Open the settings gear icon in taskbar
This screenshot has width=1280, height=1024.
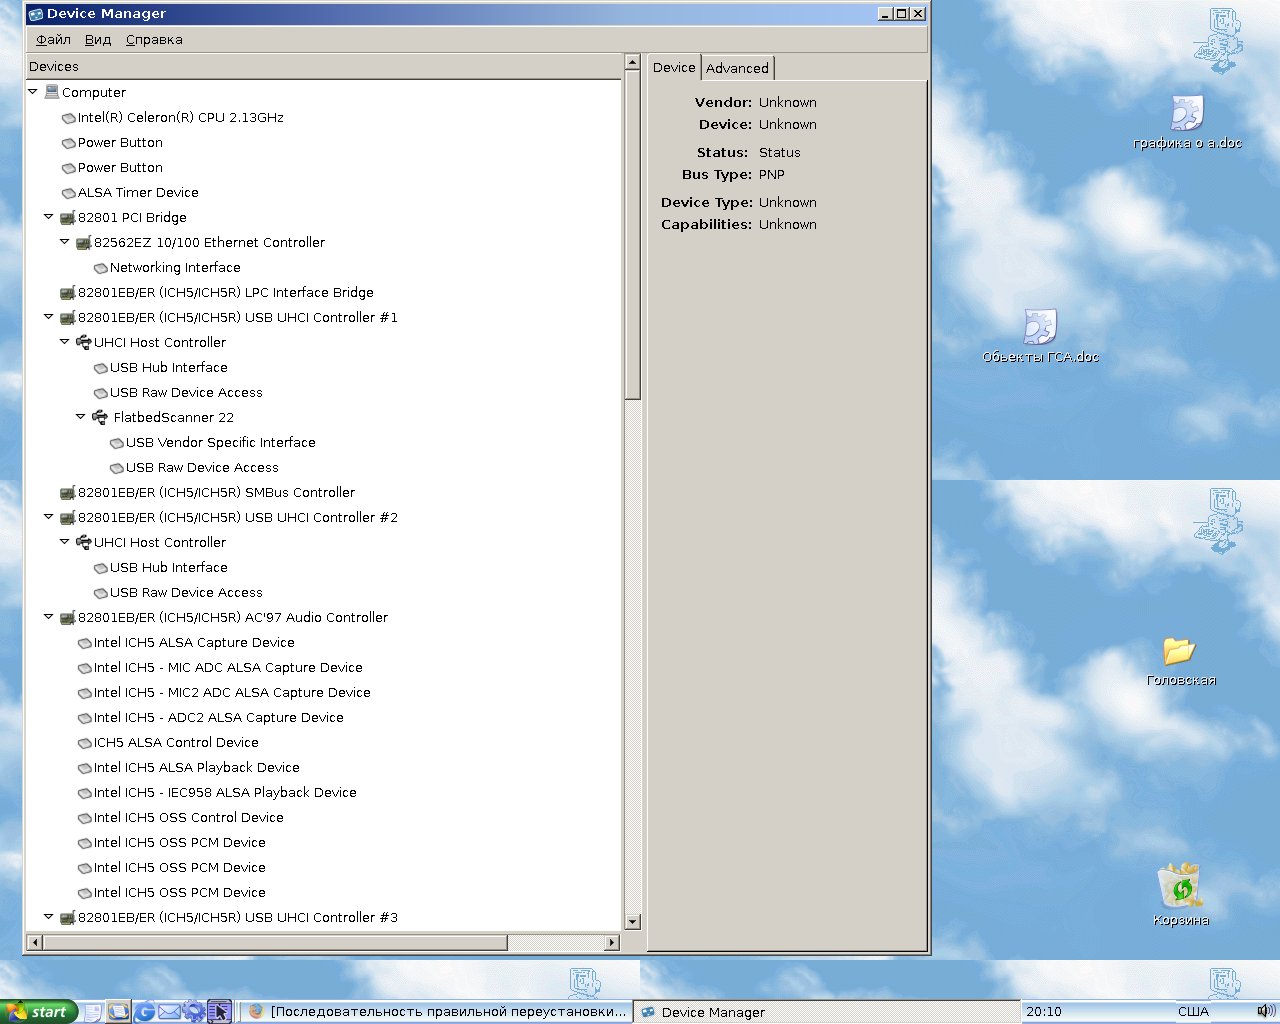click(x=194, y=1012)
